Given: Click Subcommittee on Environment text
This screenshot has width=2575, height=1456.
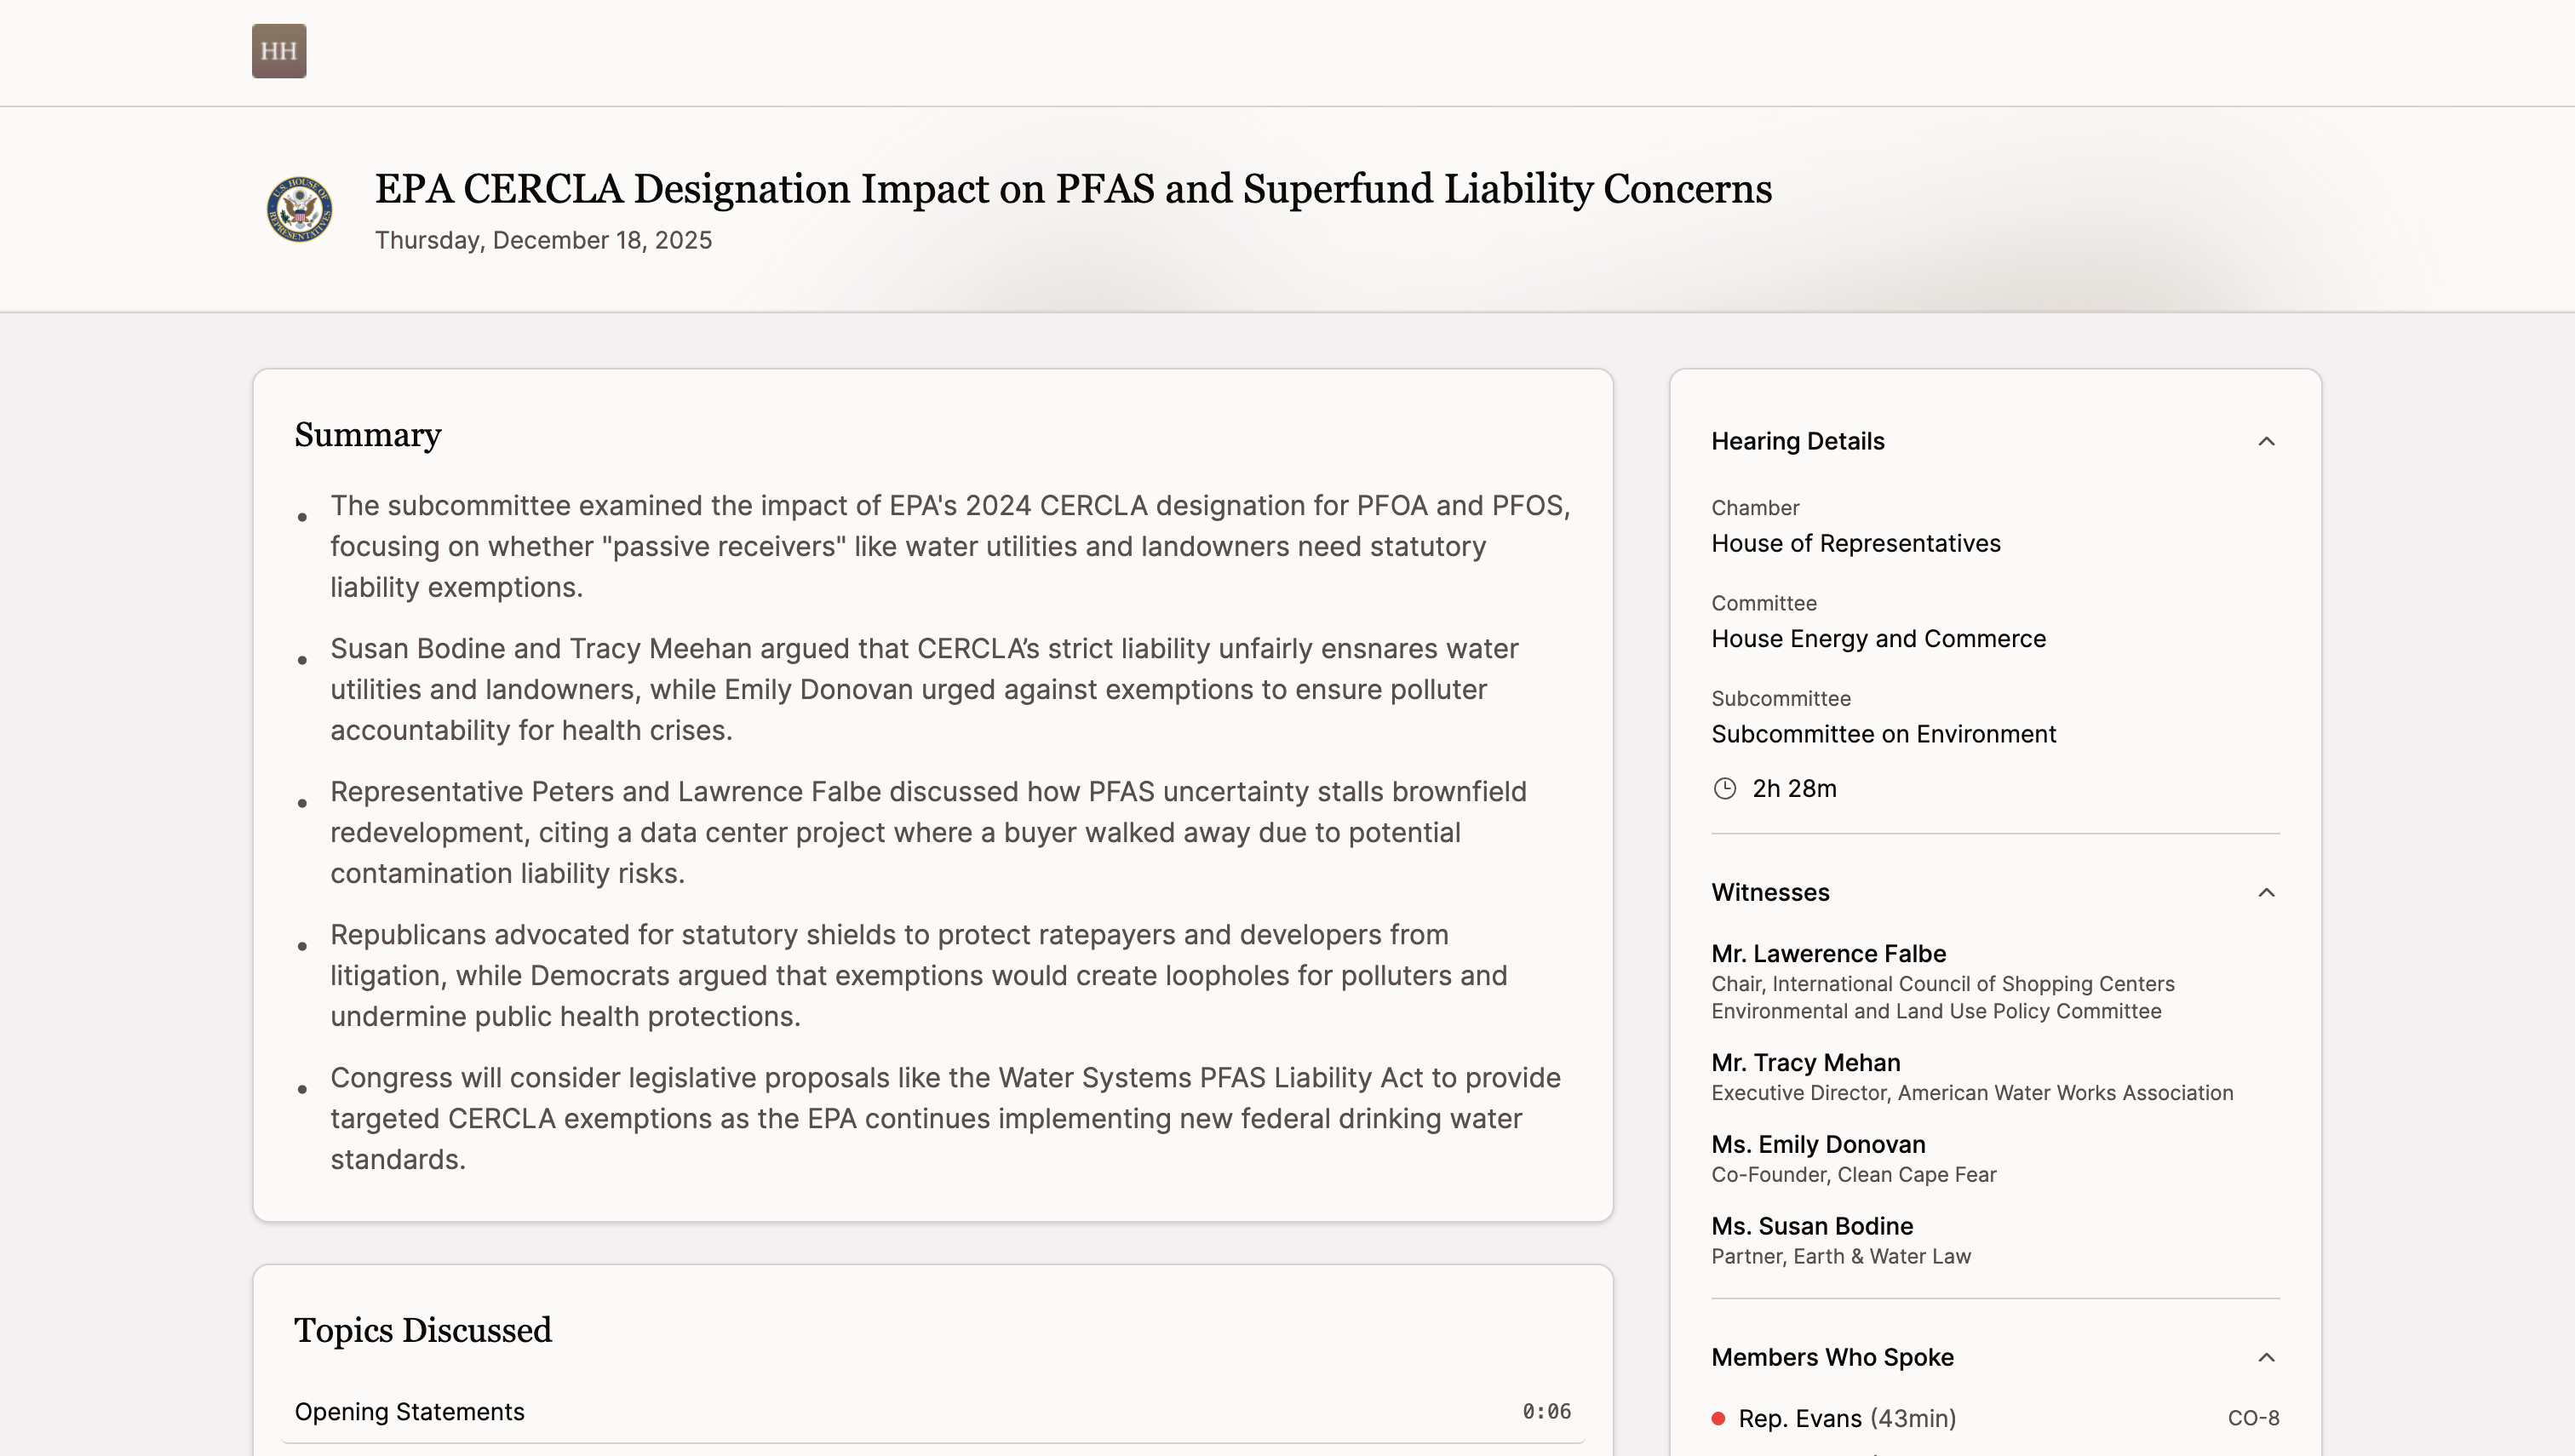Looking at the screenshot, I should point(1883,734).
